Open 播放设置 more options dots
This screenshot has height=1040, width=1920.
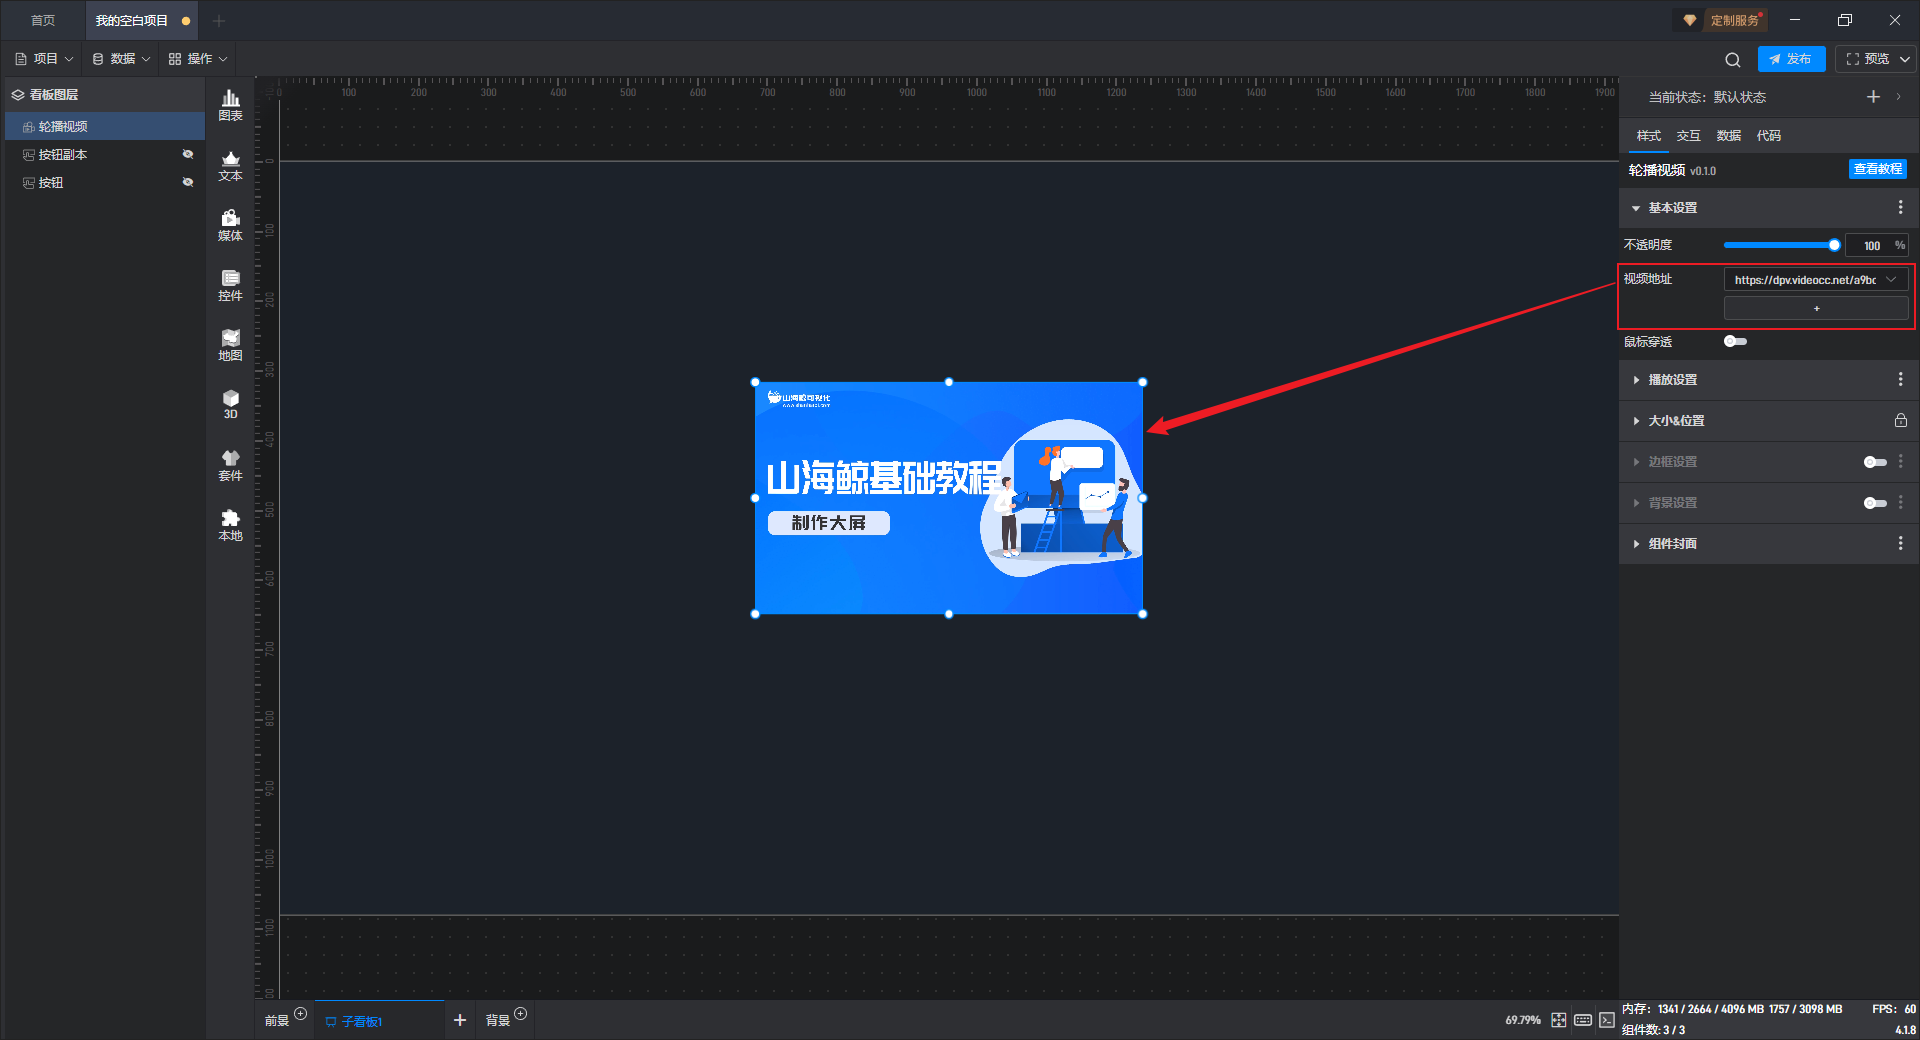coord(1900,379)
